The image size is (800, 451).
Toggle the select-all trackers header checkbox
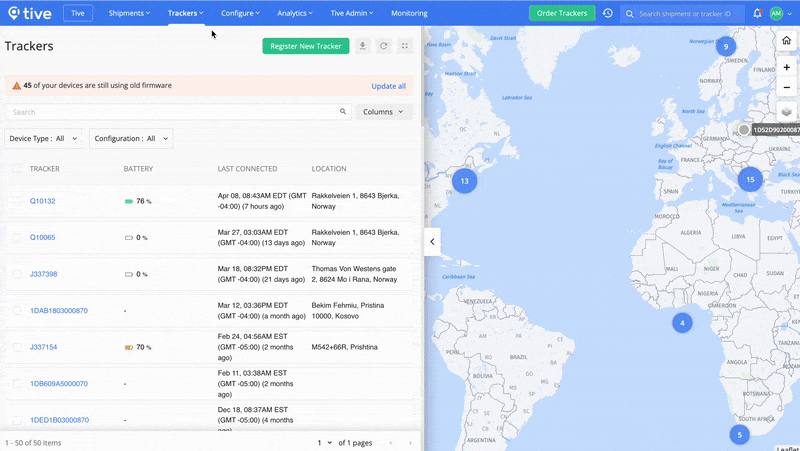tap(17, 169)
